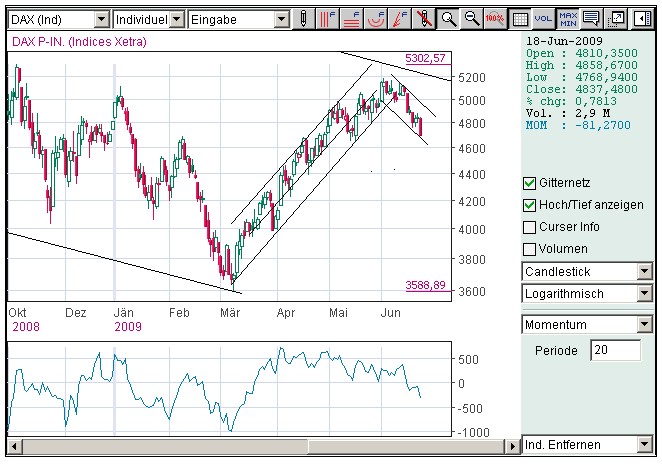Click the date 18-Jun-2009

(564, 41)
